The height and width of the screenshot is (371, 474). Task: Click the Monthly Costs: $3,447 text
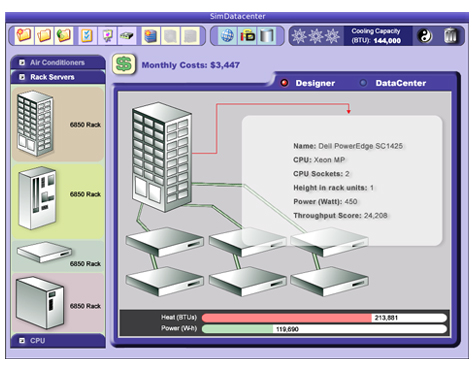pos(191,65)
